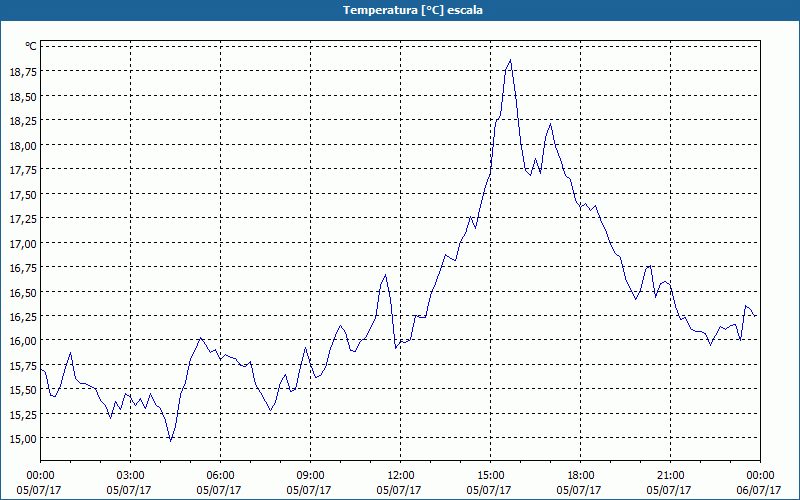Click the 18:00 time label

tap(581, 476)
